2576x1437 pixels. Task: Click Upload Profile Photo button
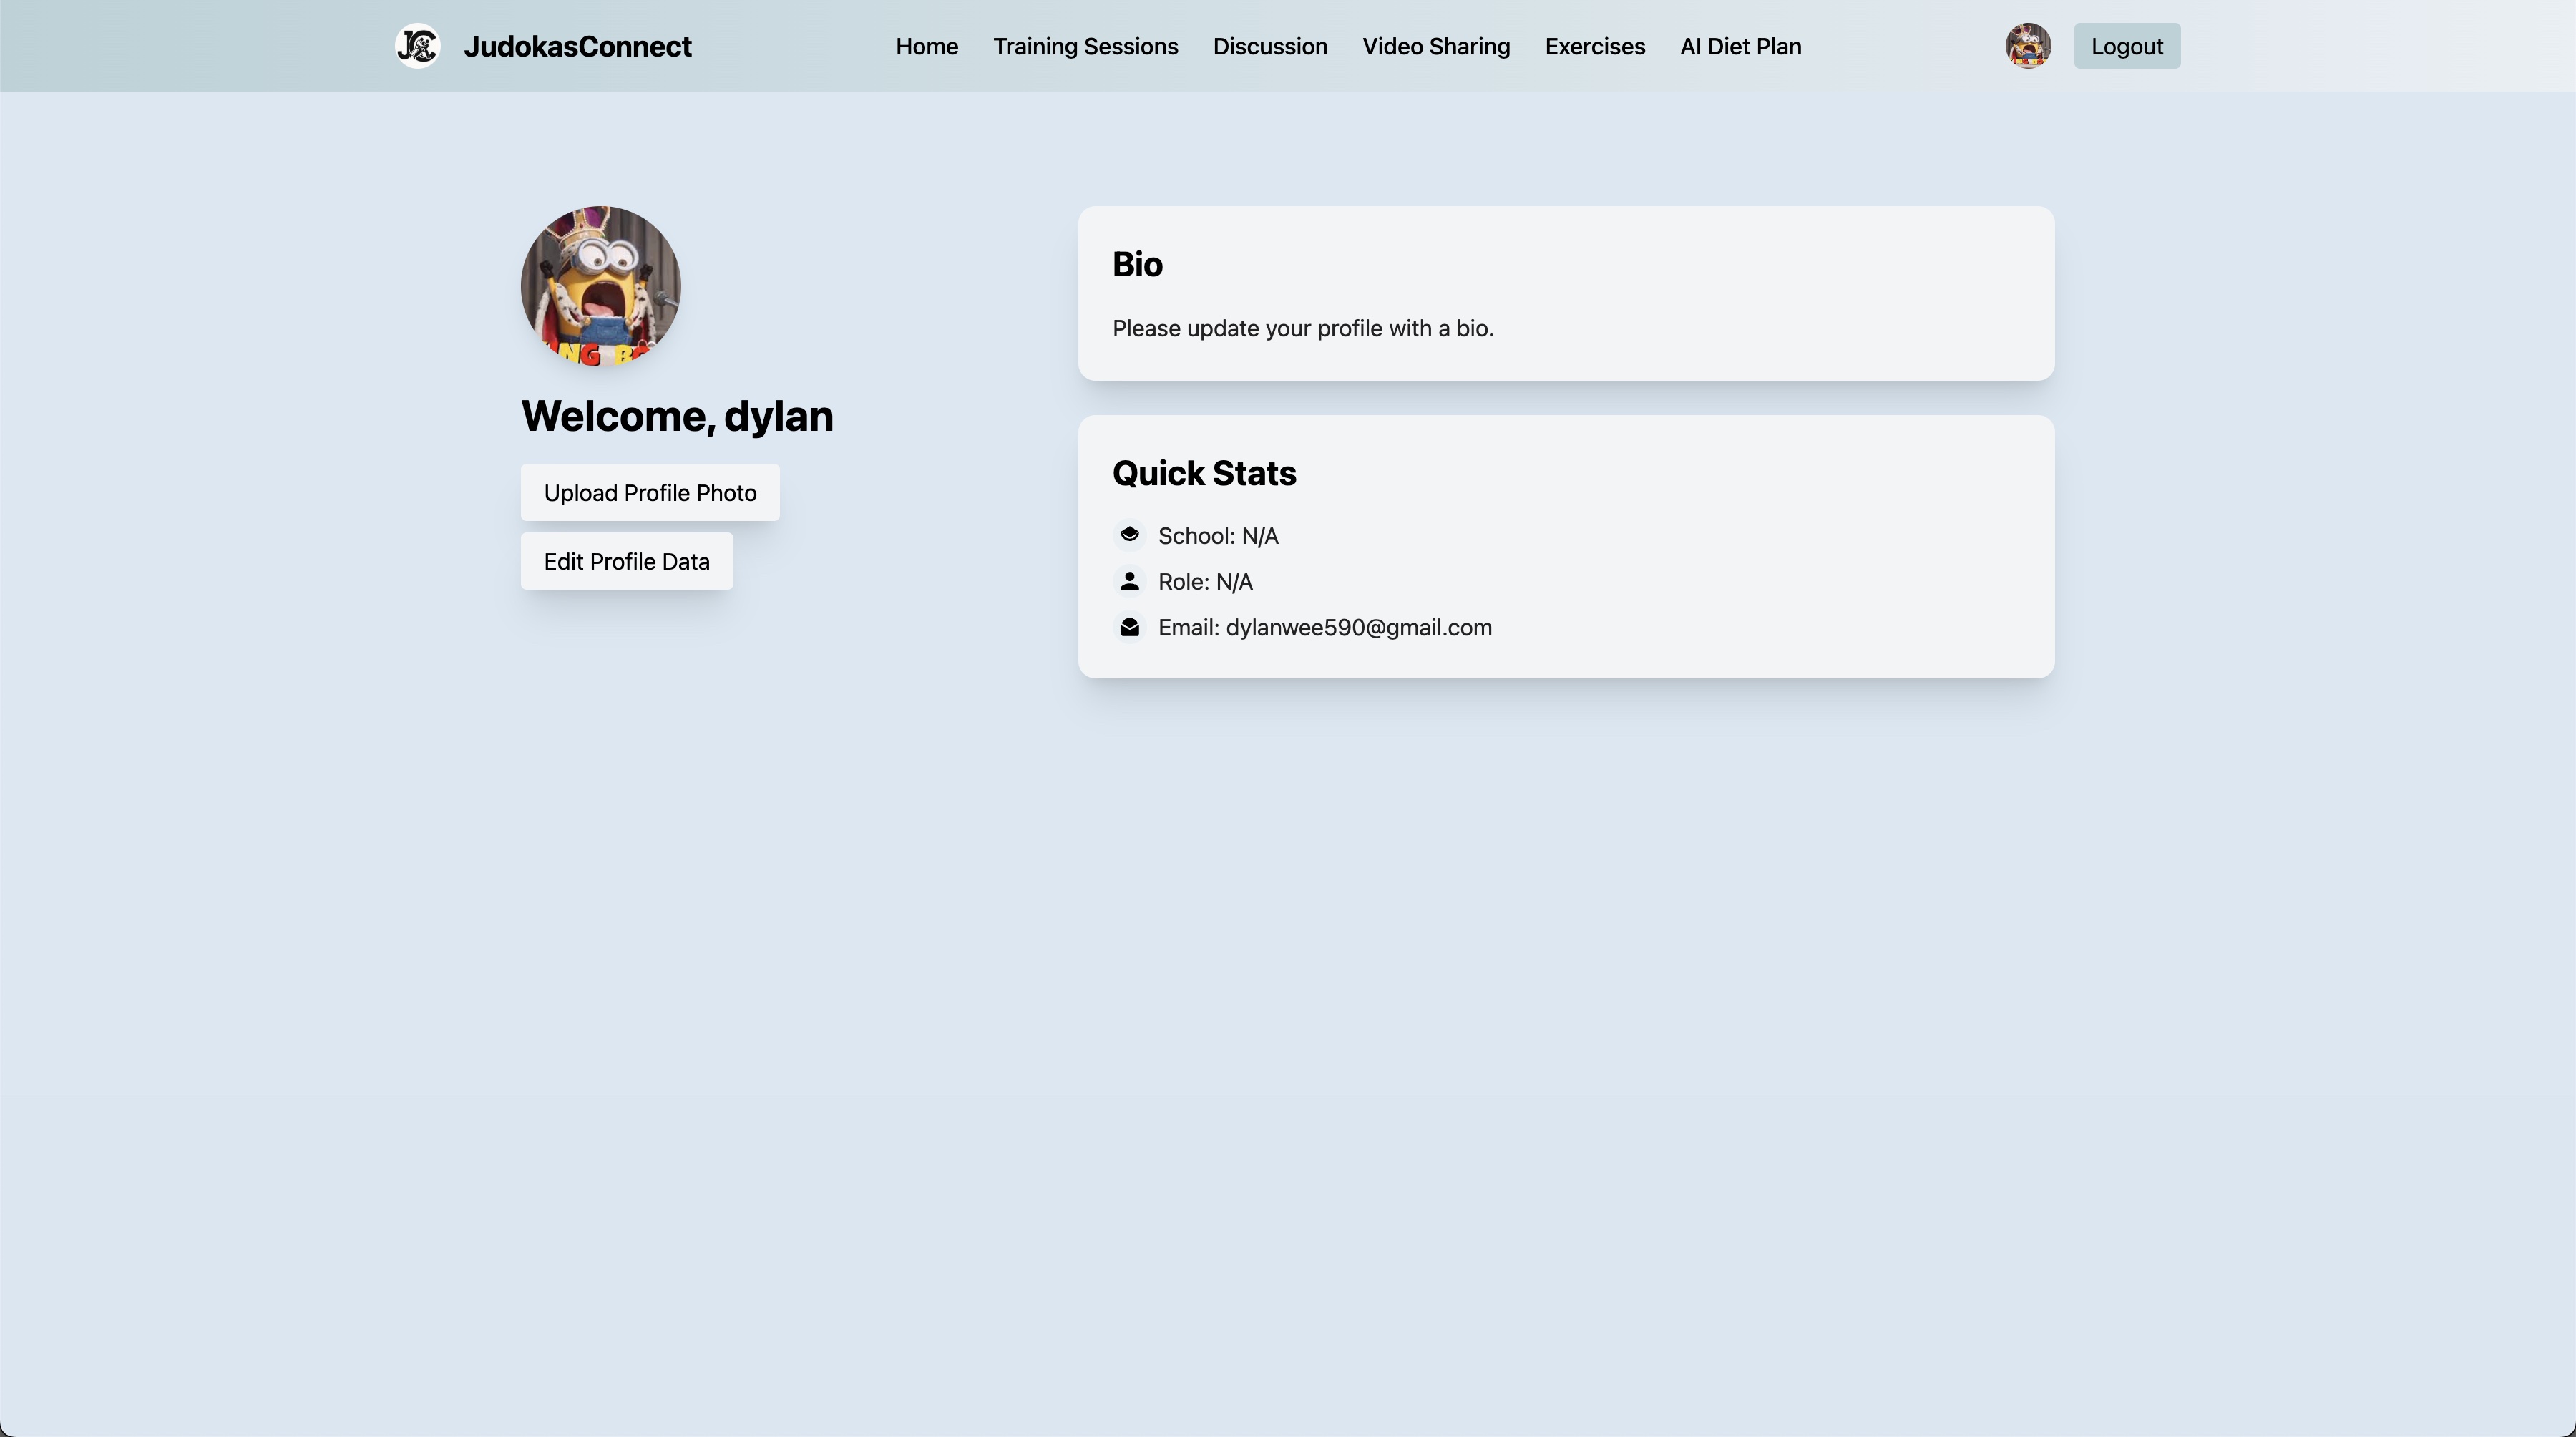[x=650, y=493]
